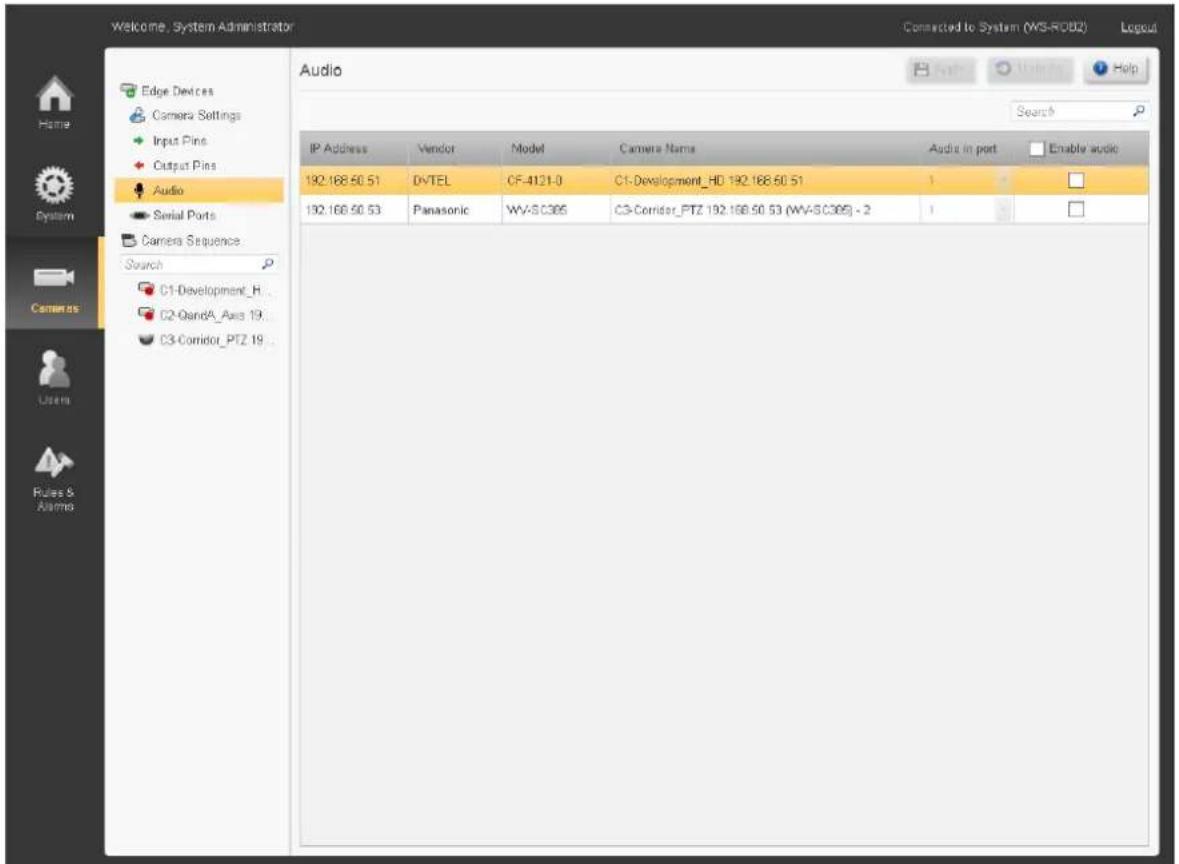This screenshot has width=1179, height=864.
Task: Click the greyed-out Undo button
Action: coord(1031,69)
